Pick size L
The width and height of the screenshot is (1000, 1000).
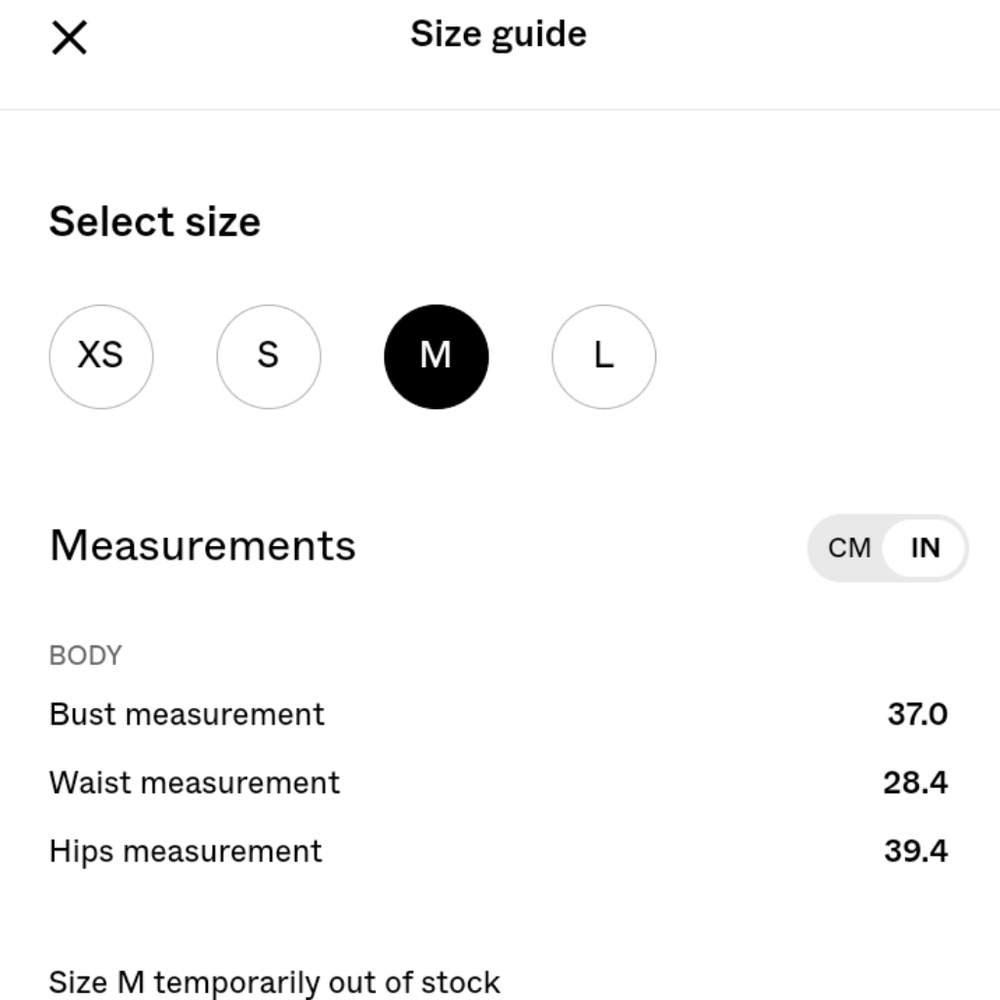click(x=603, y=357)
